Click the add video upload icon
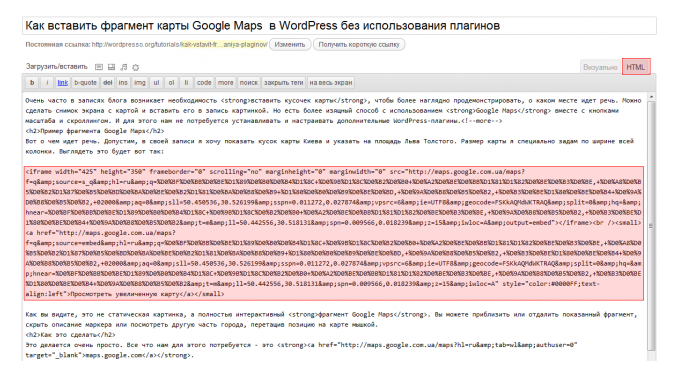 (111, 67)
